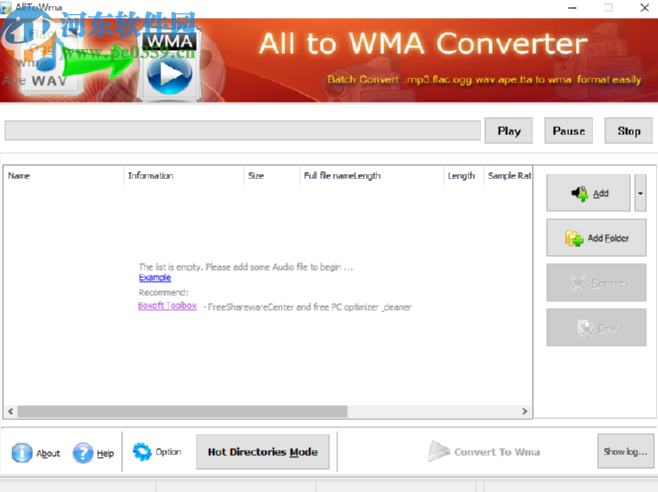
Task: Switch to Hot Directories Mode
Action: pos(263,452)
